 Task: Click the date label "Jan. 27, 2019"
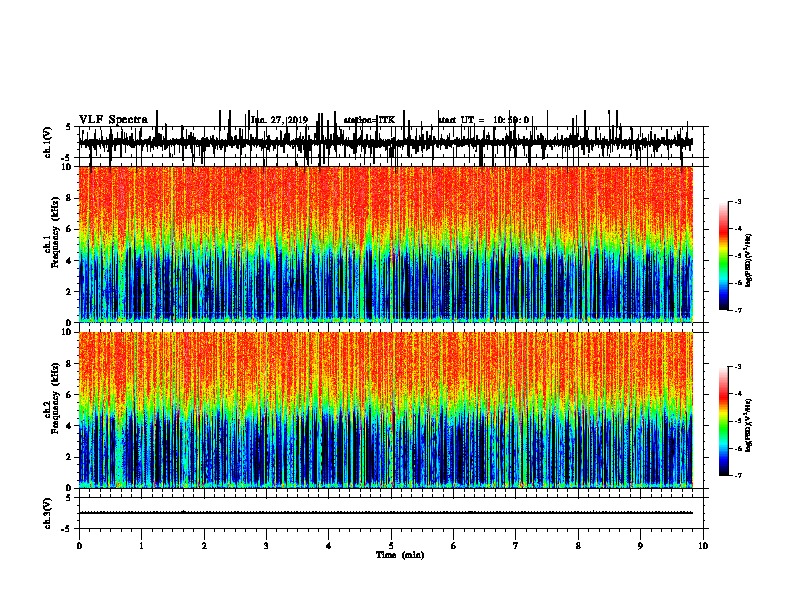279,120
